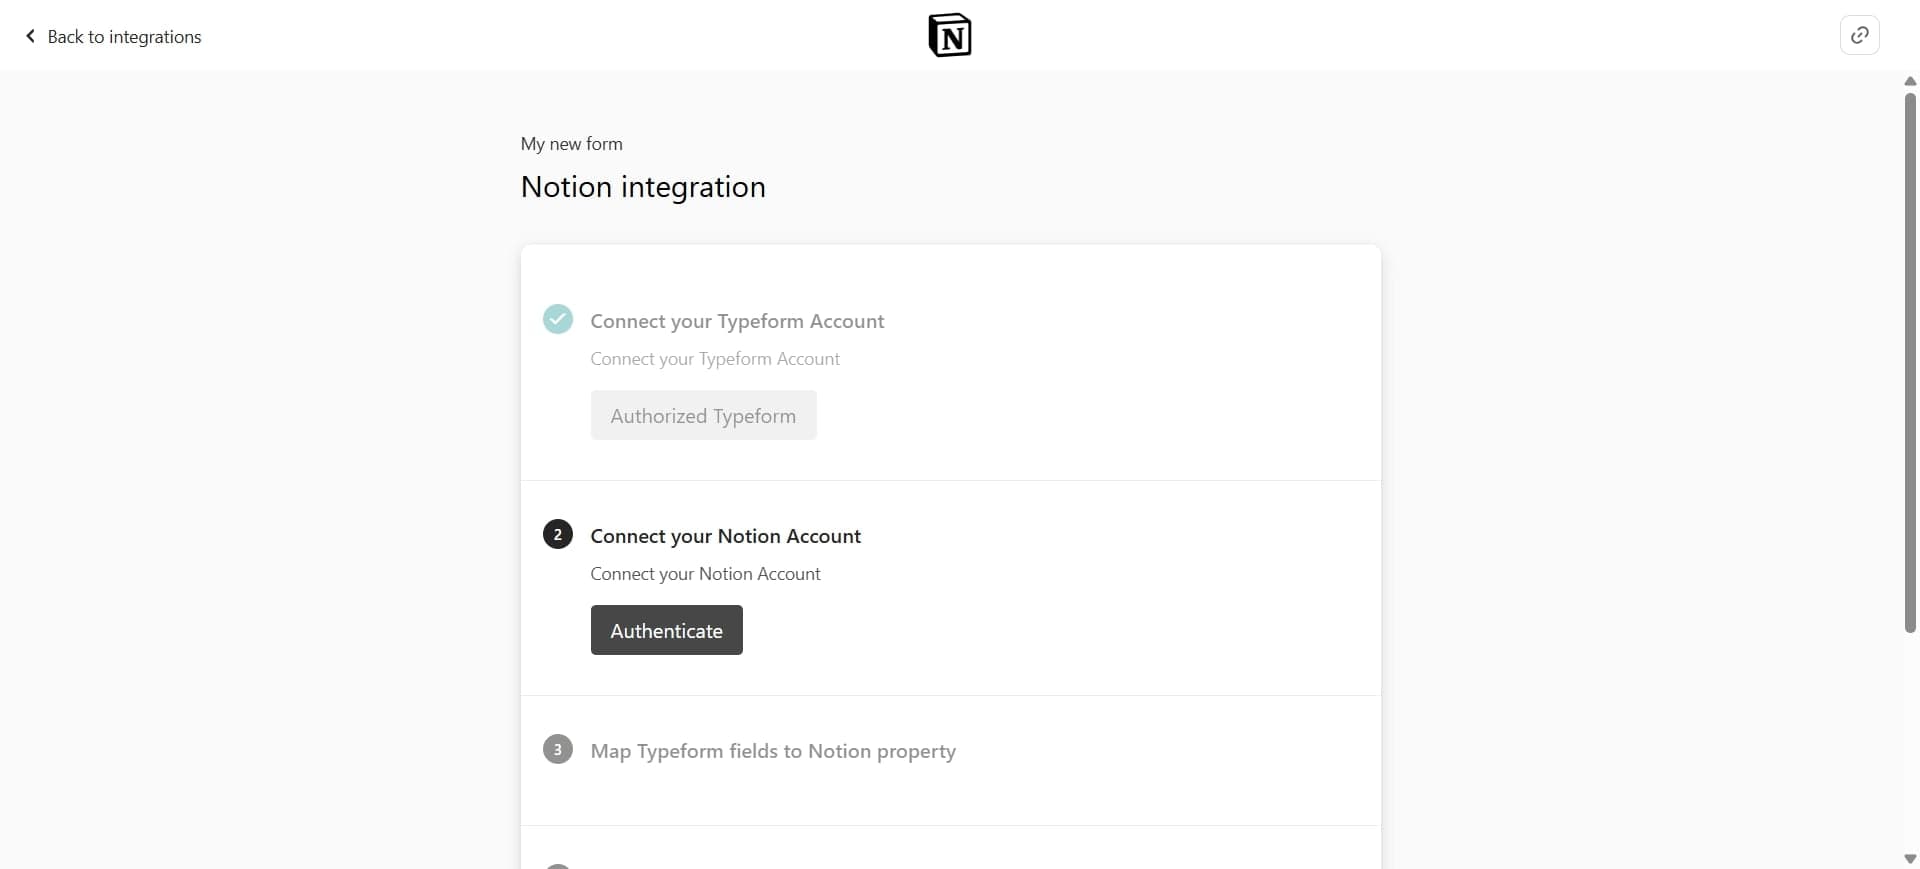The width and height of the screenshot is (1920, 869).
Task: Select step 2 number badge
Action: point(558,534)
